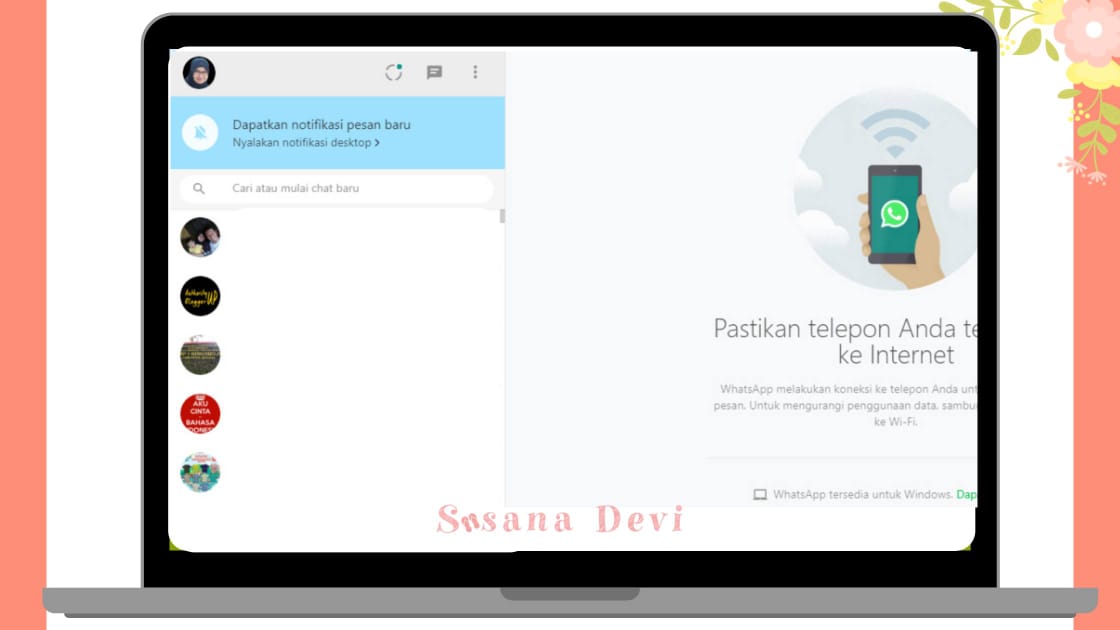Start a new chat with message icon
The height and width of the screenshot is (630, 1120).
[434, 72]
